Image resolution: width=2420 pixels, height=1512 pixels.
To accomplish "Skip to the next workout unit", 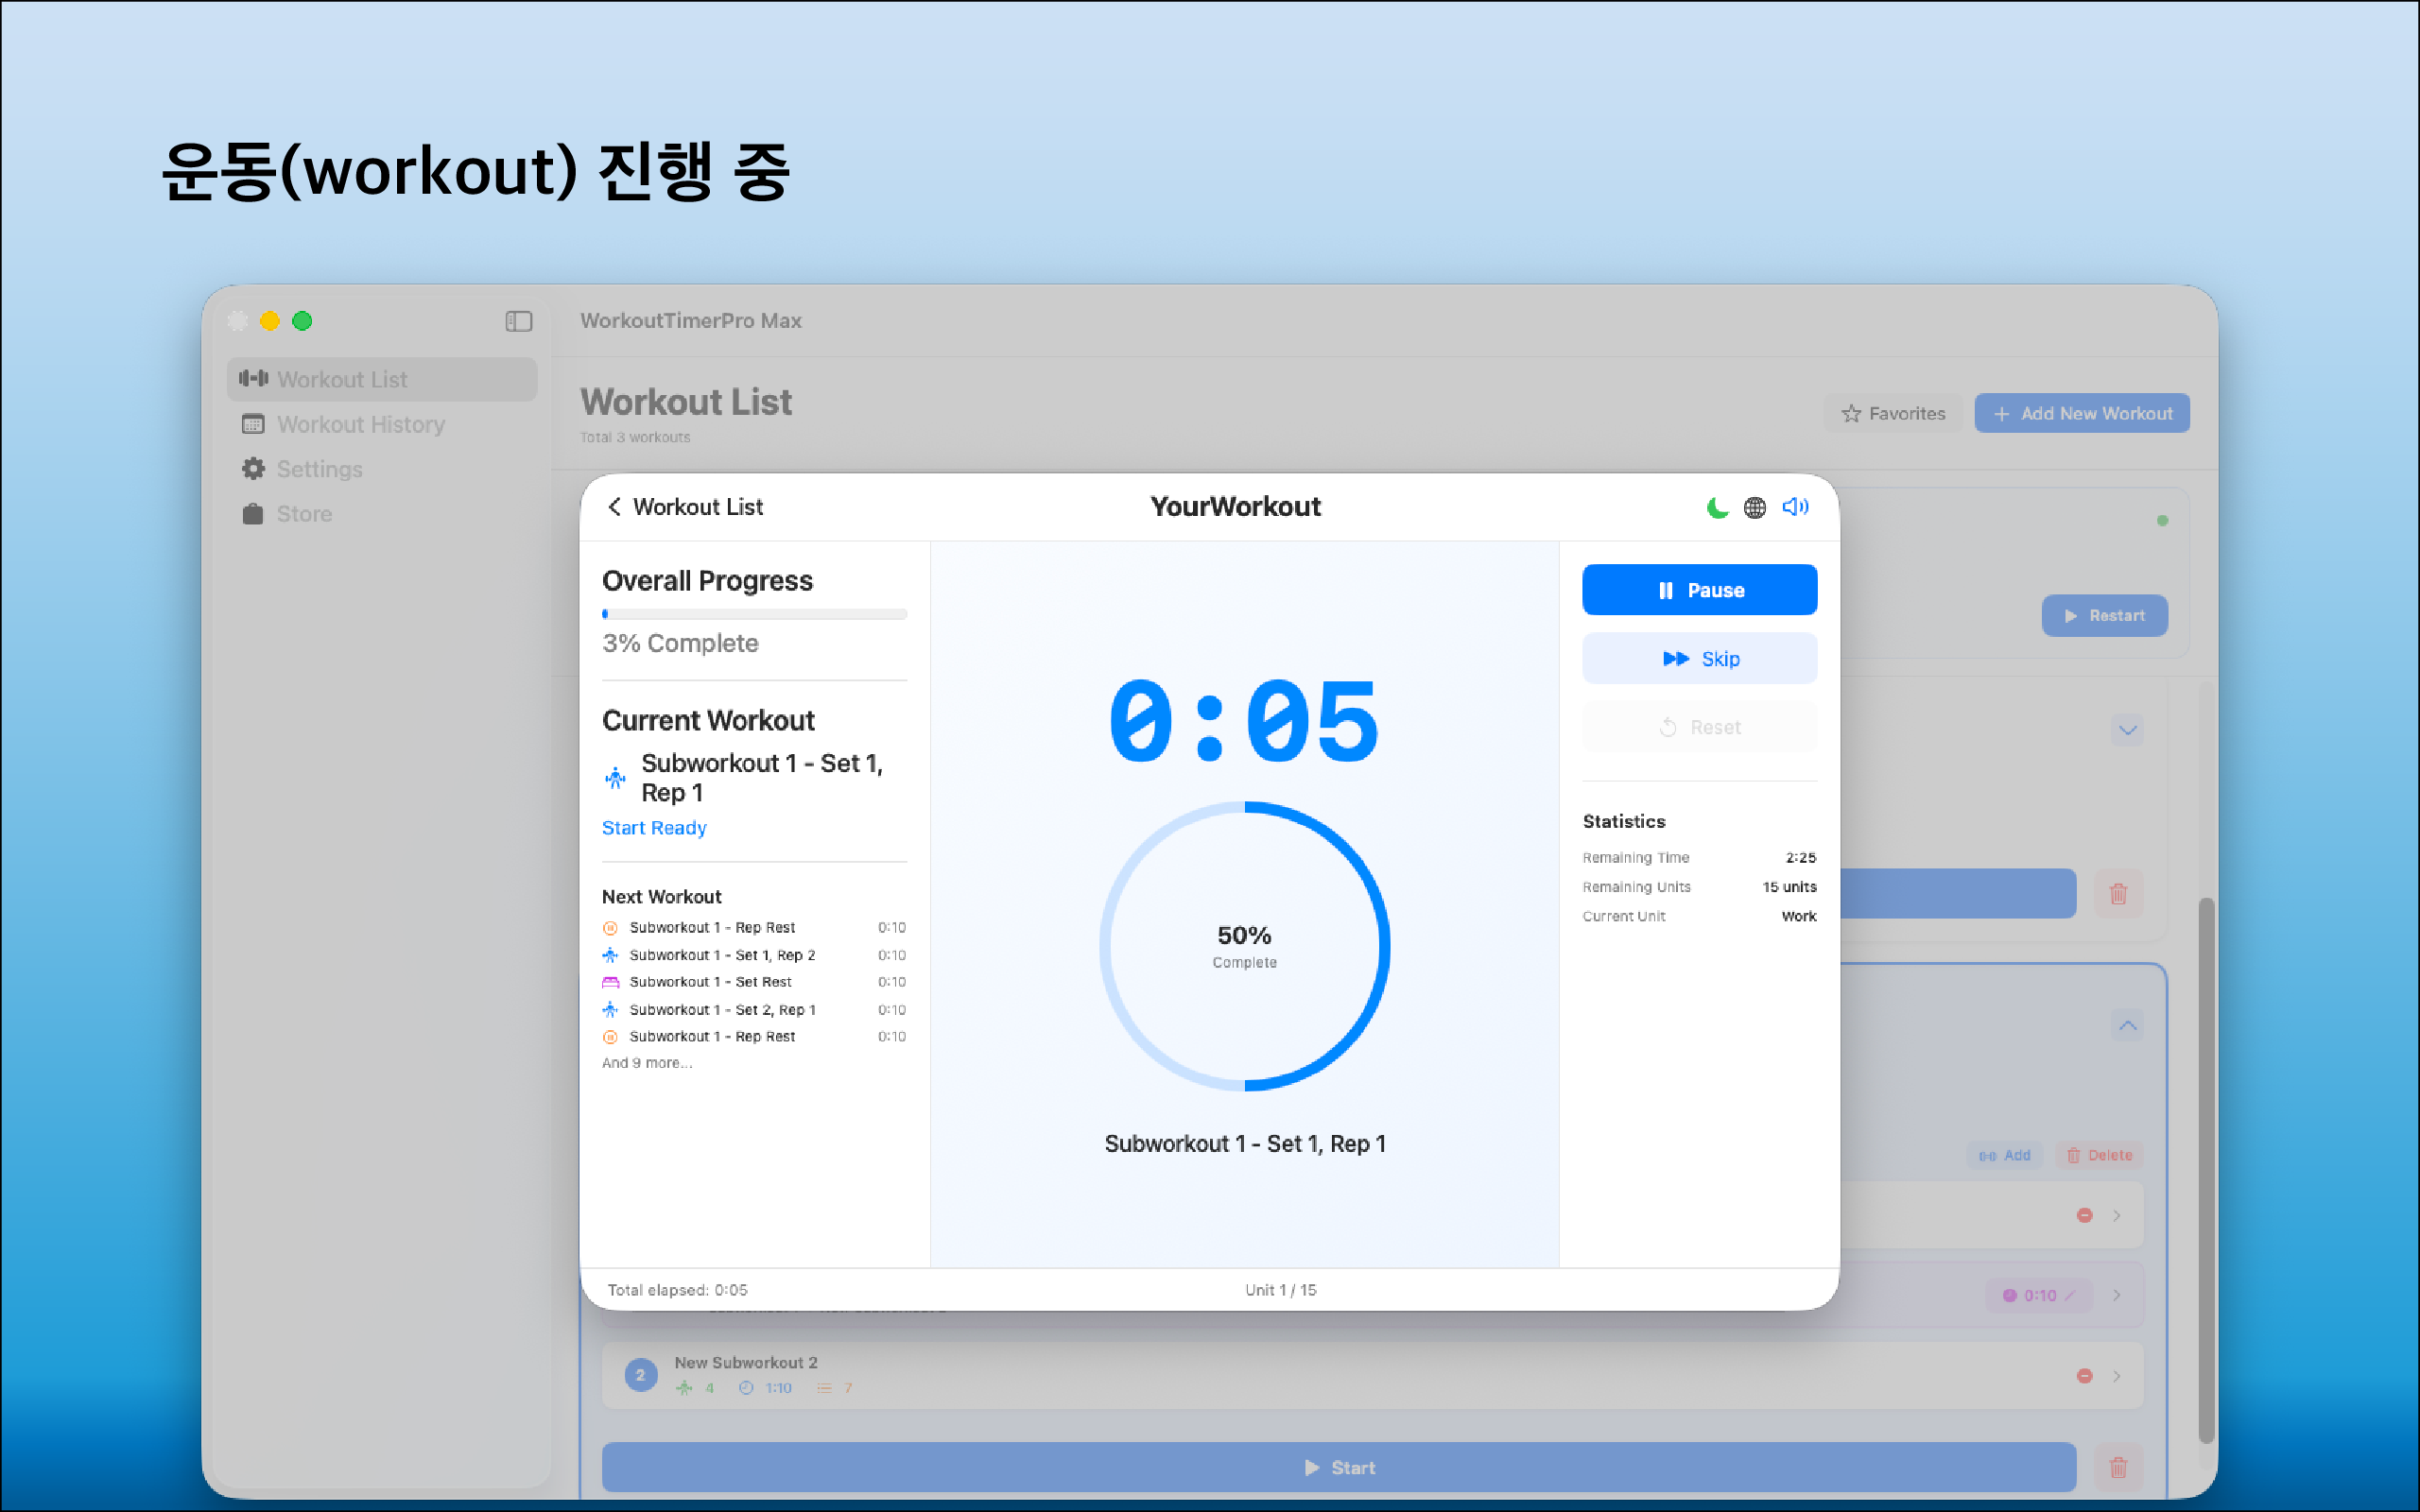I will click(1699, 658).
